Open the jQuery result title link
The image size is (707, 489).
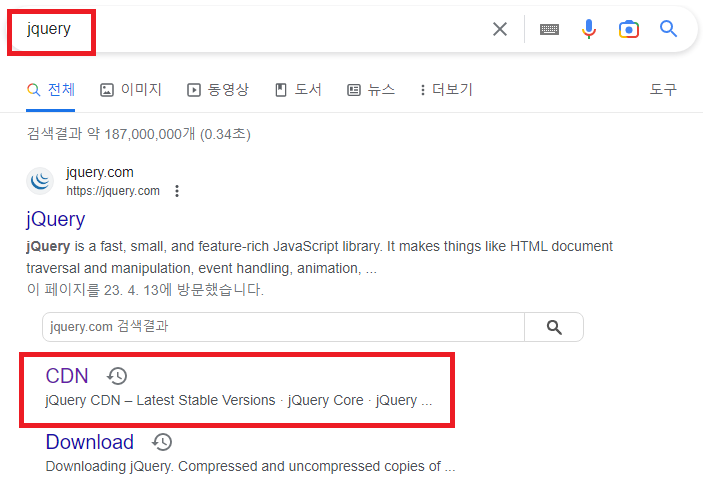[x=55, y=219]
